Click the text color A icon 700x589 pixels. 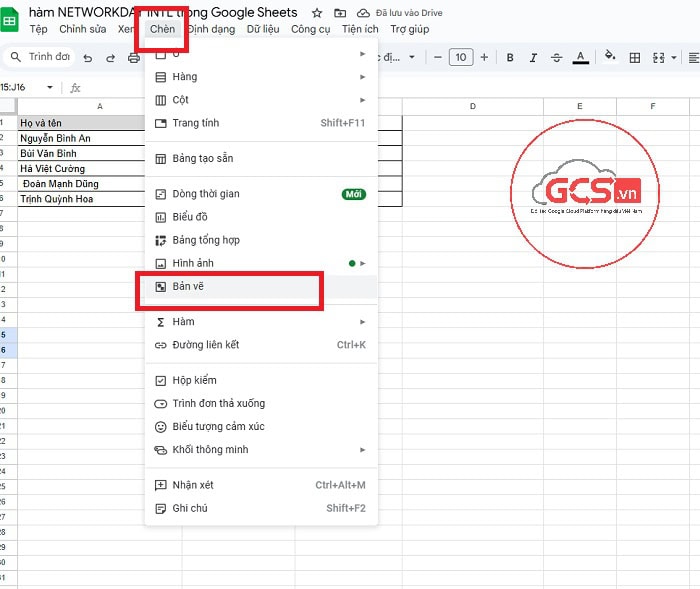point(581,57)
